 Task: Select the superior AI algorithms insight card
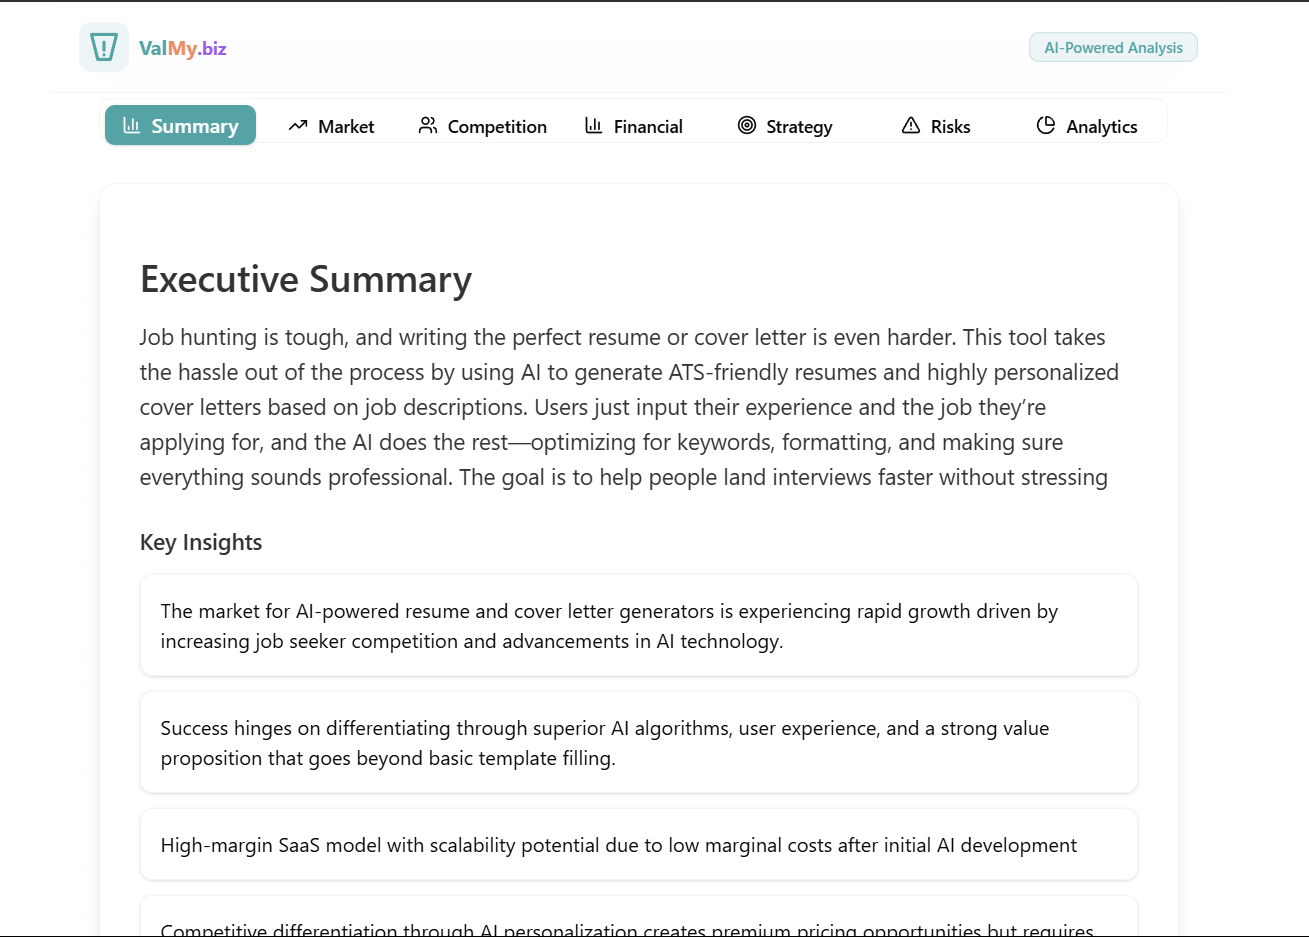pos(639,743)
